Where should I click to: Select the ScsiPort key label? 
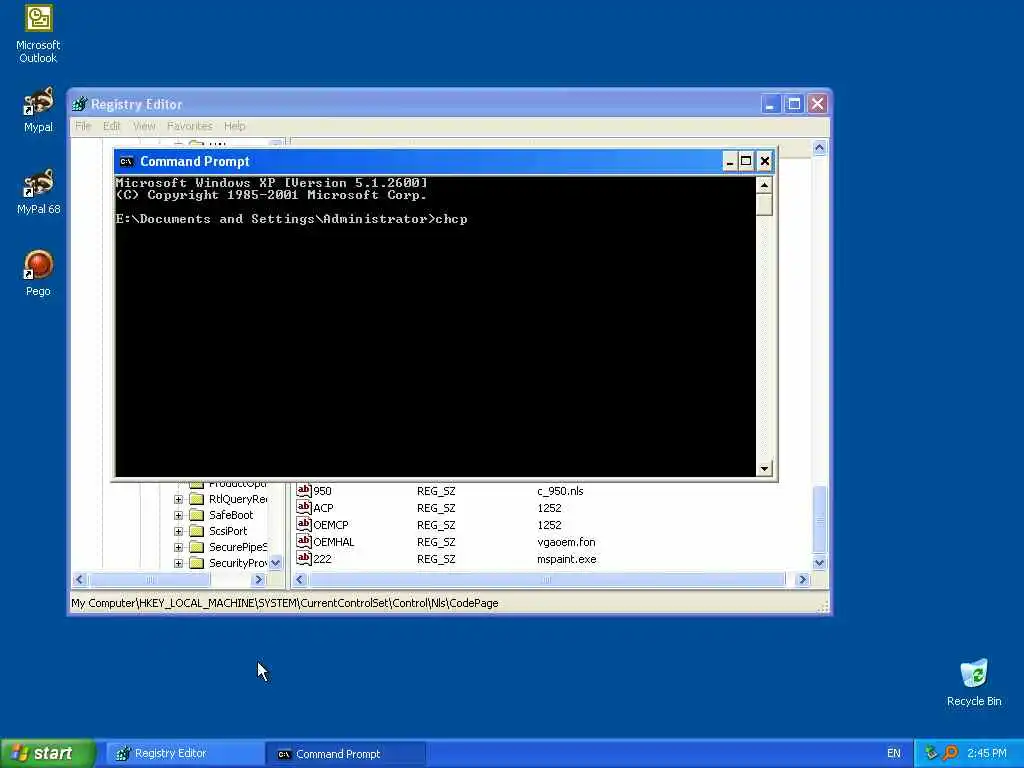228,531
